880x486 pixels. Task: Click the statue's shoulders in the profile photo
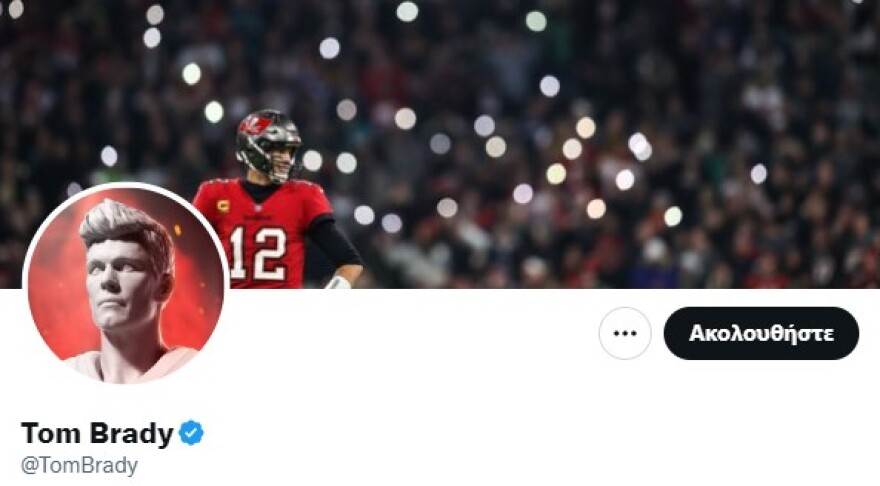tap(132, 364)
